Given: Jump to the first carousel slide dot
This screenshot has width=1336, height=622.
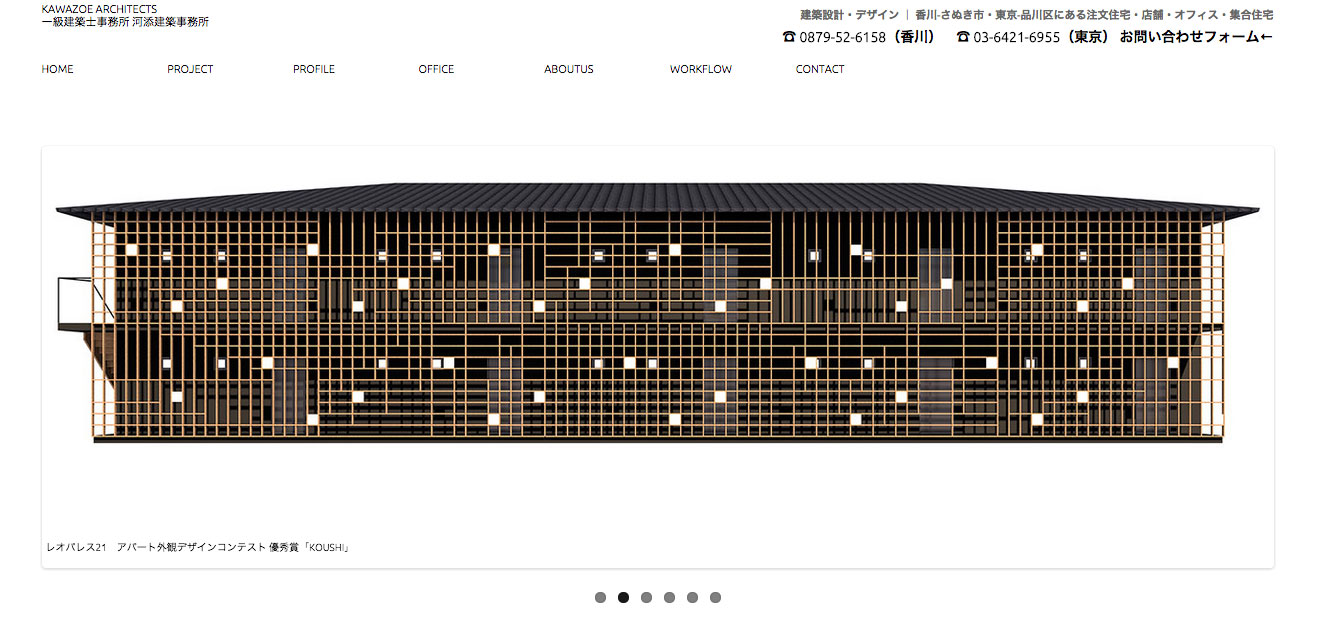Looking at the screenshot, I should tap(600, 598).
